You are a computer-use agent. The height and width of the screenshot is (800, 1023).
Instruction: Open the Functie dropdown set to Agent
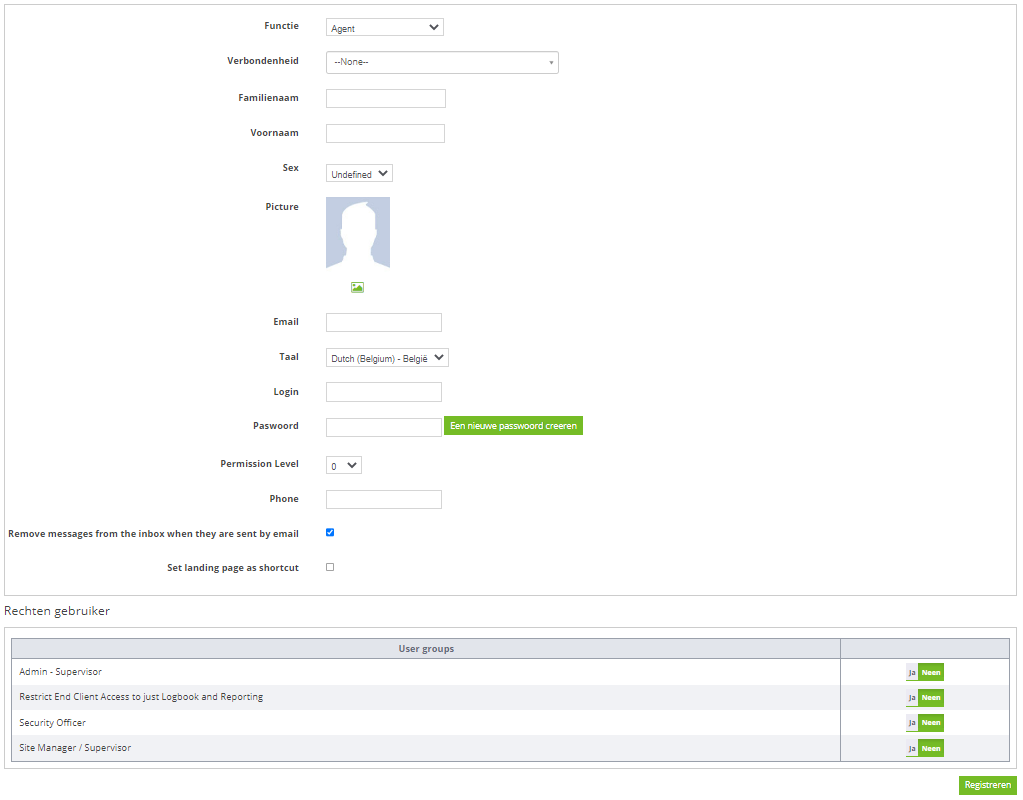point(384,27)
